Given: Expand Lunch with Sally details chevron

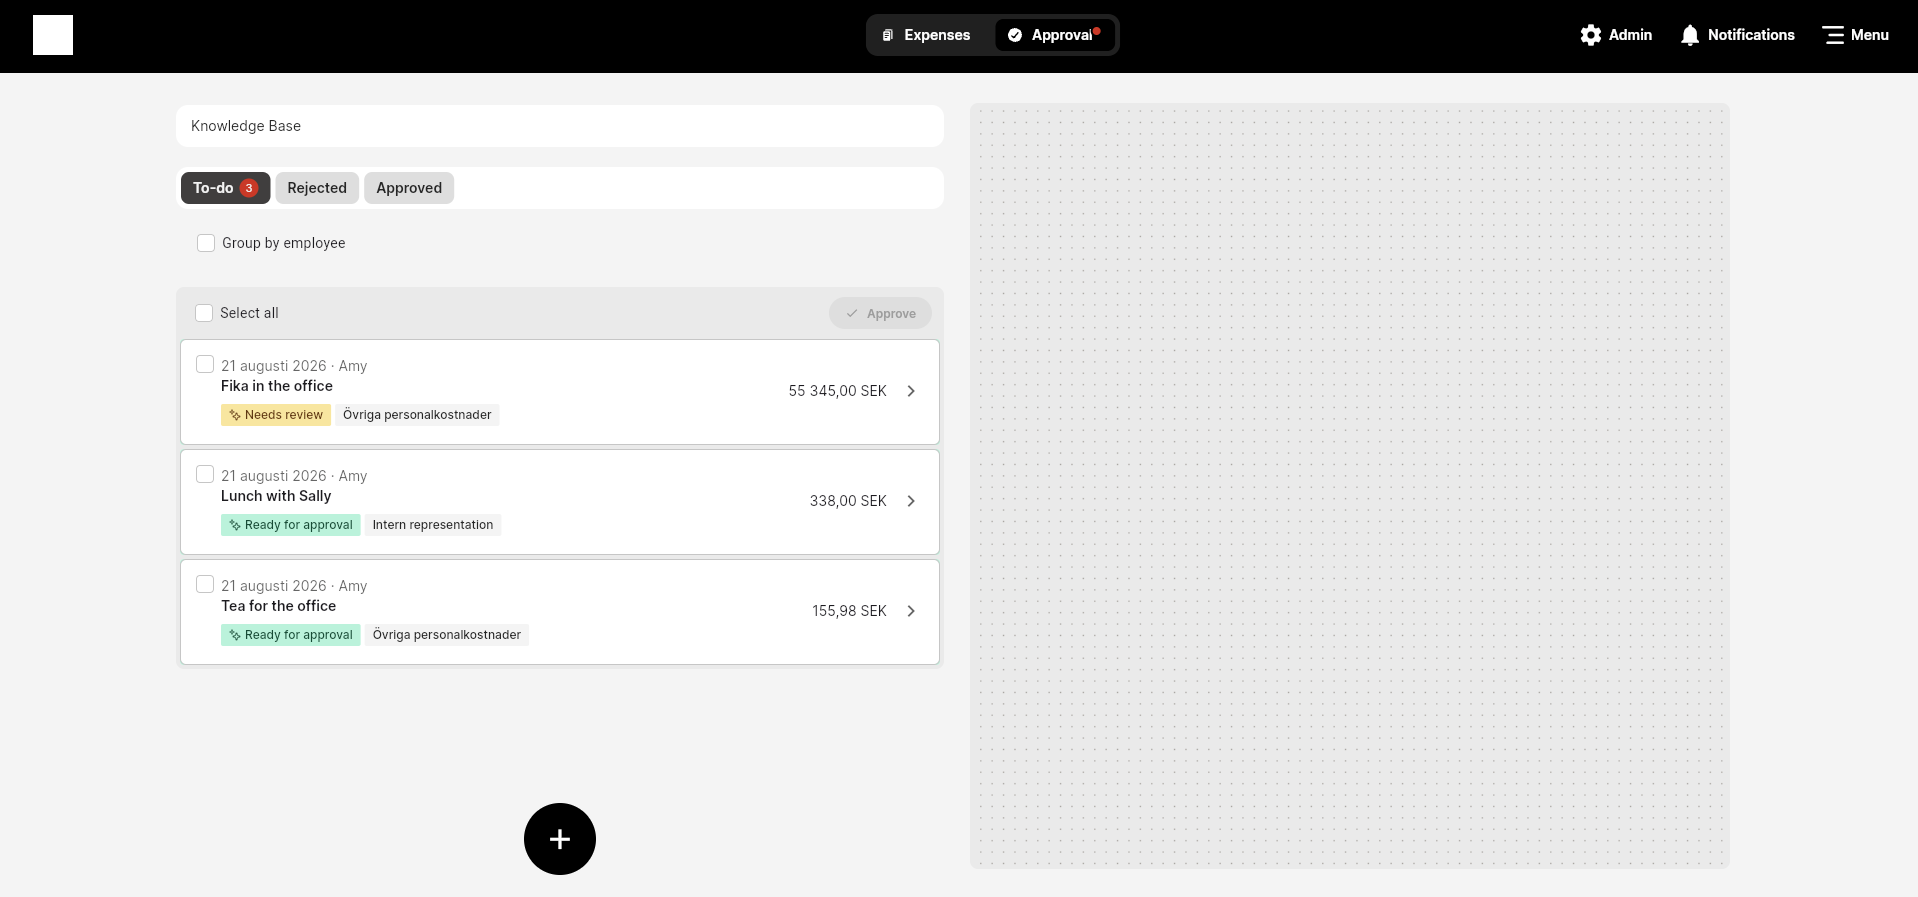Looking at the screenshot, I should pyautogui.click(x=911, y=501).
